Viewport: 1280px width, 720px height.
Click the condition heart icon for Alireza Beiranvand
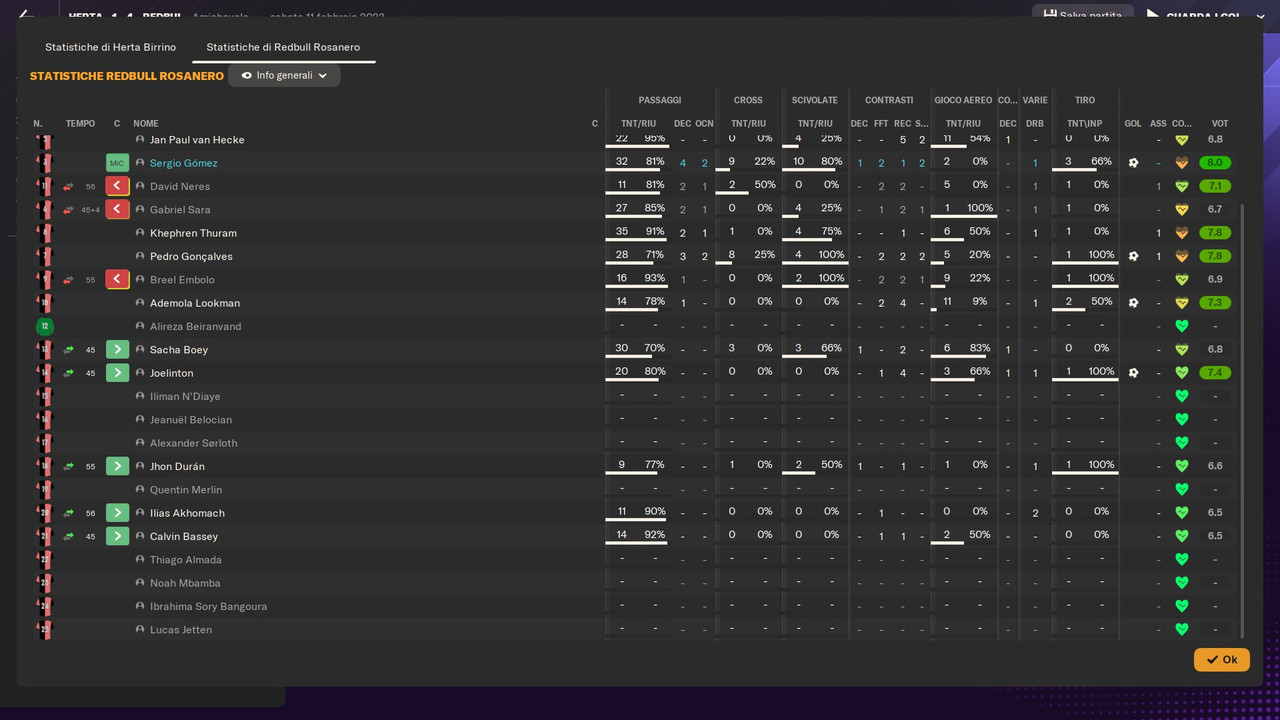(1182, 326)
